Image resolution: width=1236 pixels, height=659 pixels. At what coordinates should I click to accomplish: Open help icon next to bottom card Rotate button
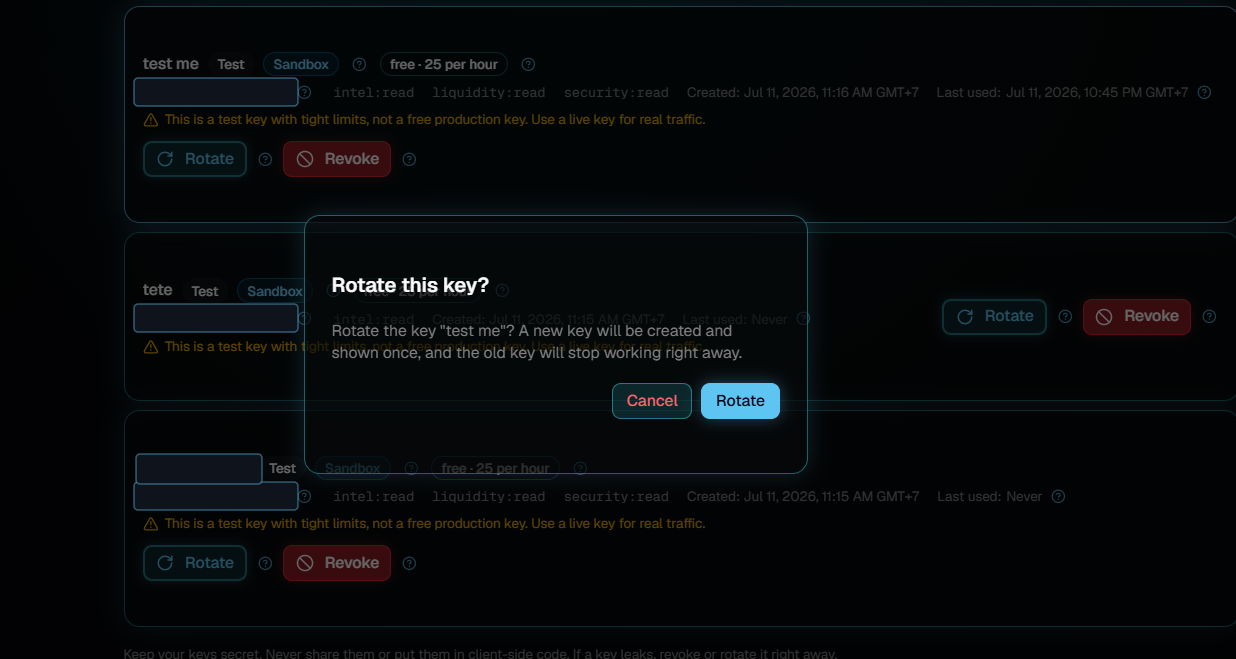tap(265, 563)
